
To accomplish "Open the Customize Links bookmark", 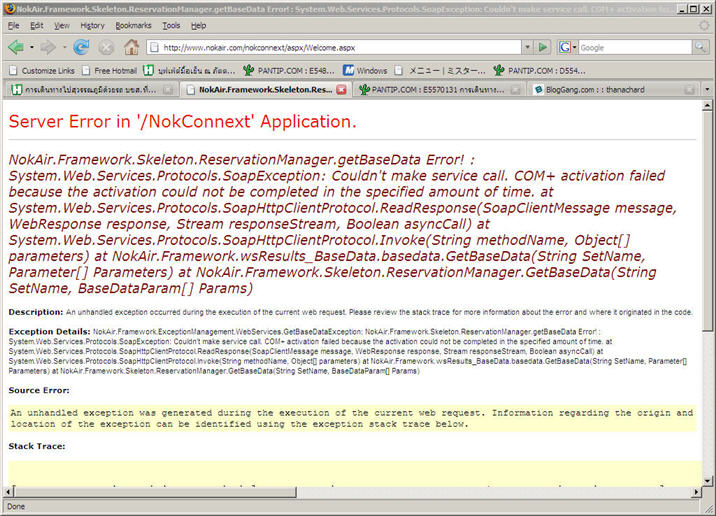I will [42, 71].
